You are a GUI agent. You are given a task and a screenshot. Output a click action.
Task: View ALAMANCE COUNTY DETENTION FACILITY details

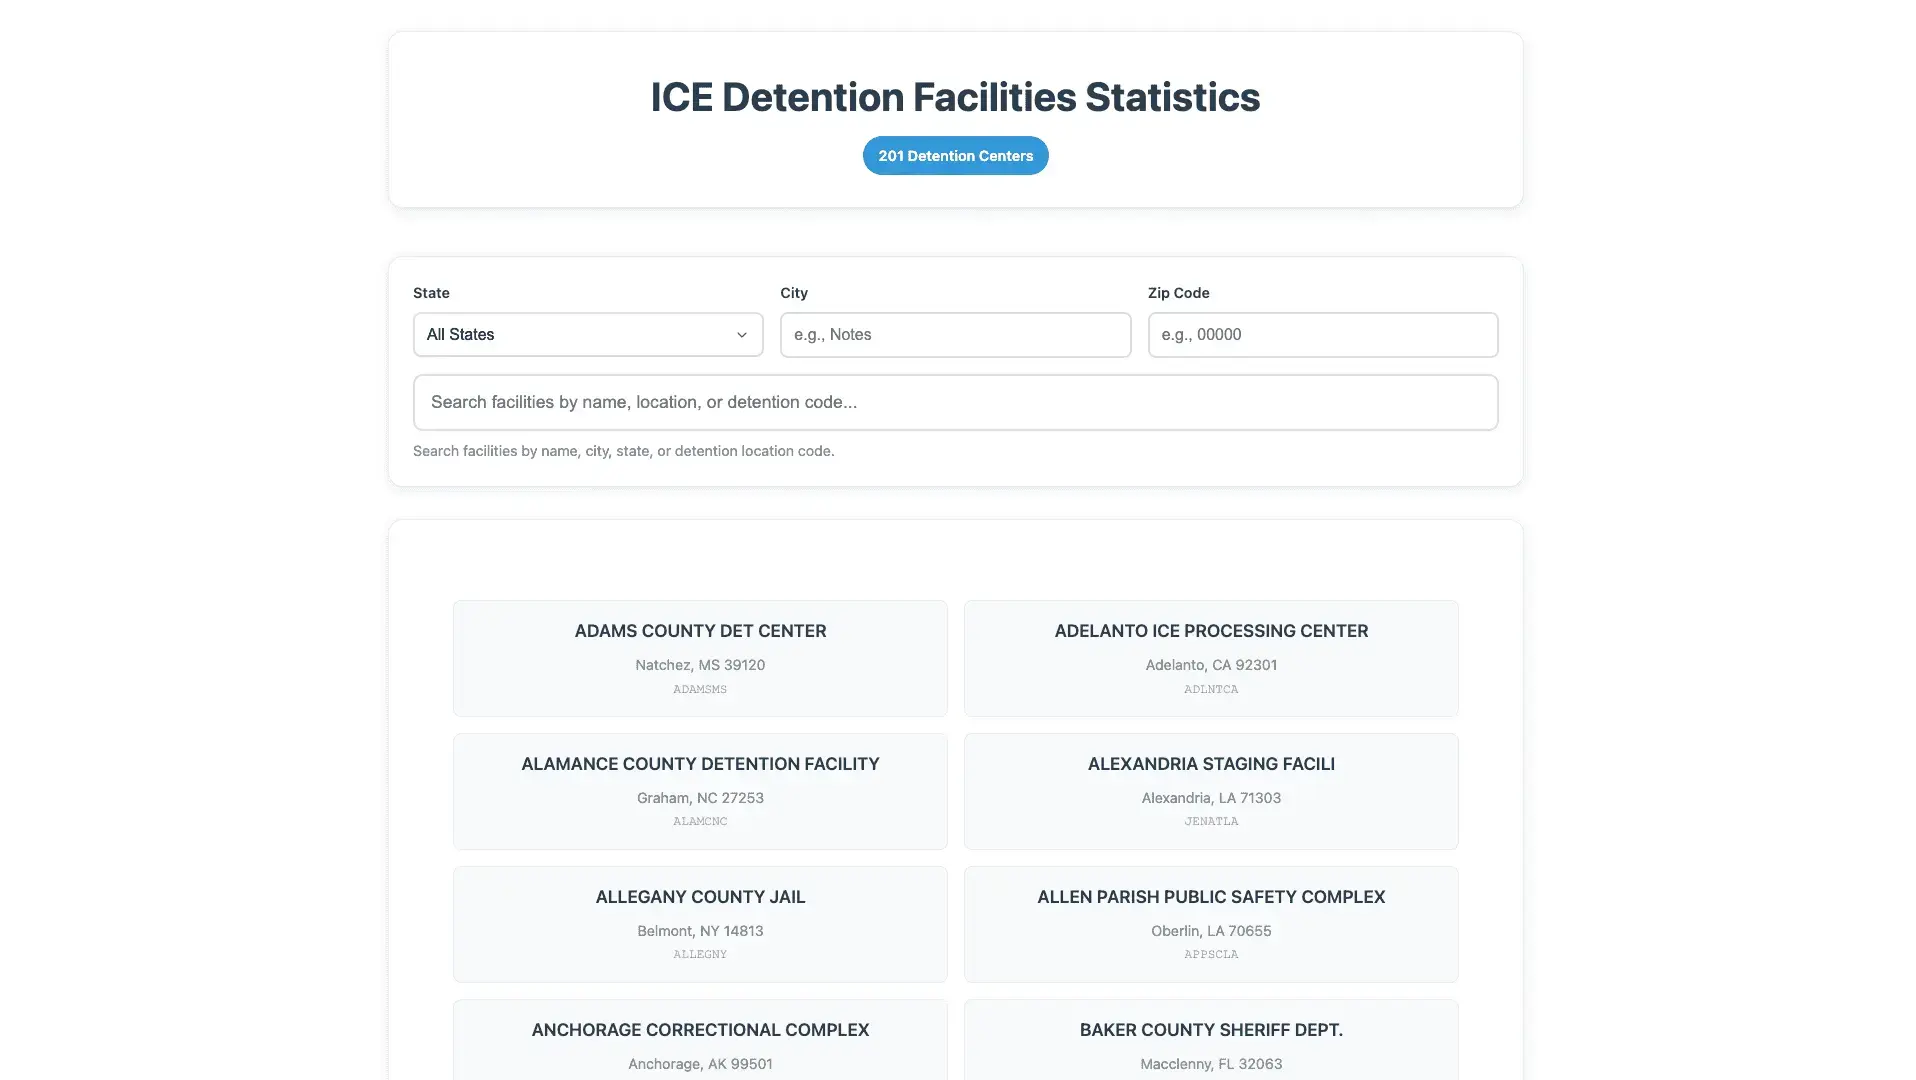699,790
